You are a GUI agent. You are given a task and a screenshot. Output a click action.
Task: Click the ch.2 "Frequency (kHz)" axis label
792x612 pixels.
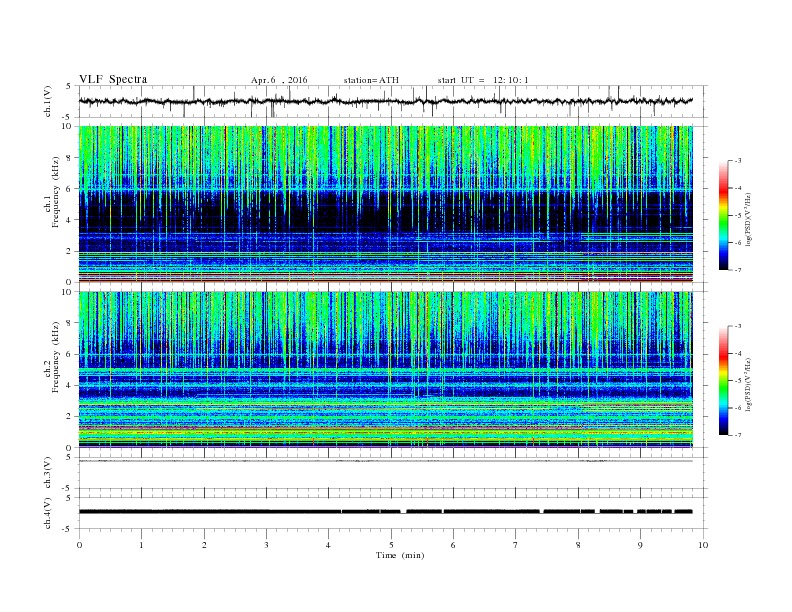pos(56,357)
